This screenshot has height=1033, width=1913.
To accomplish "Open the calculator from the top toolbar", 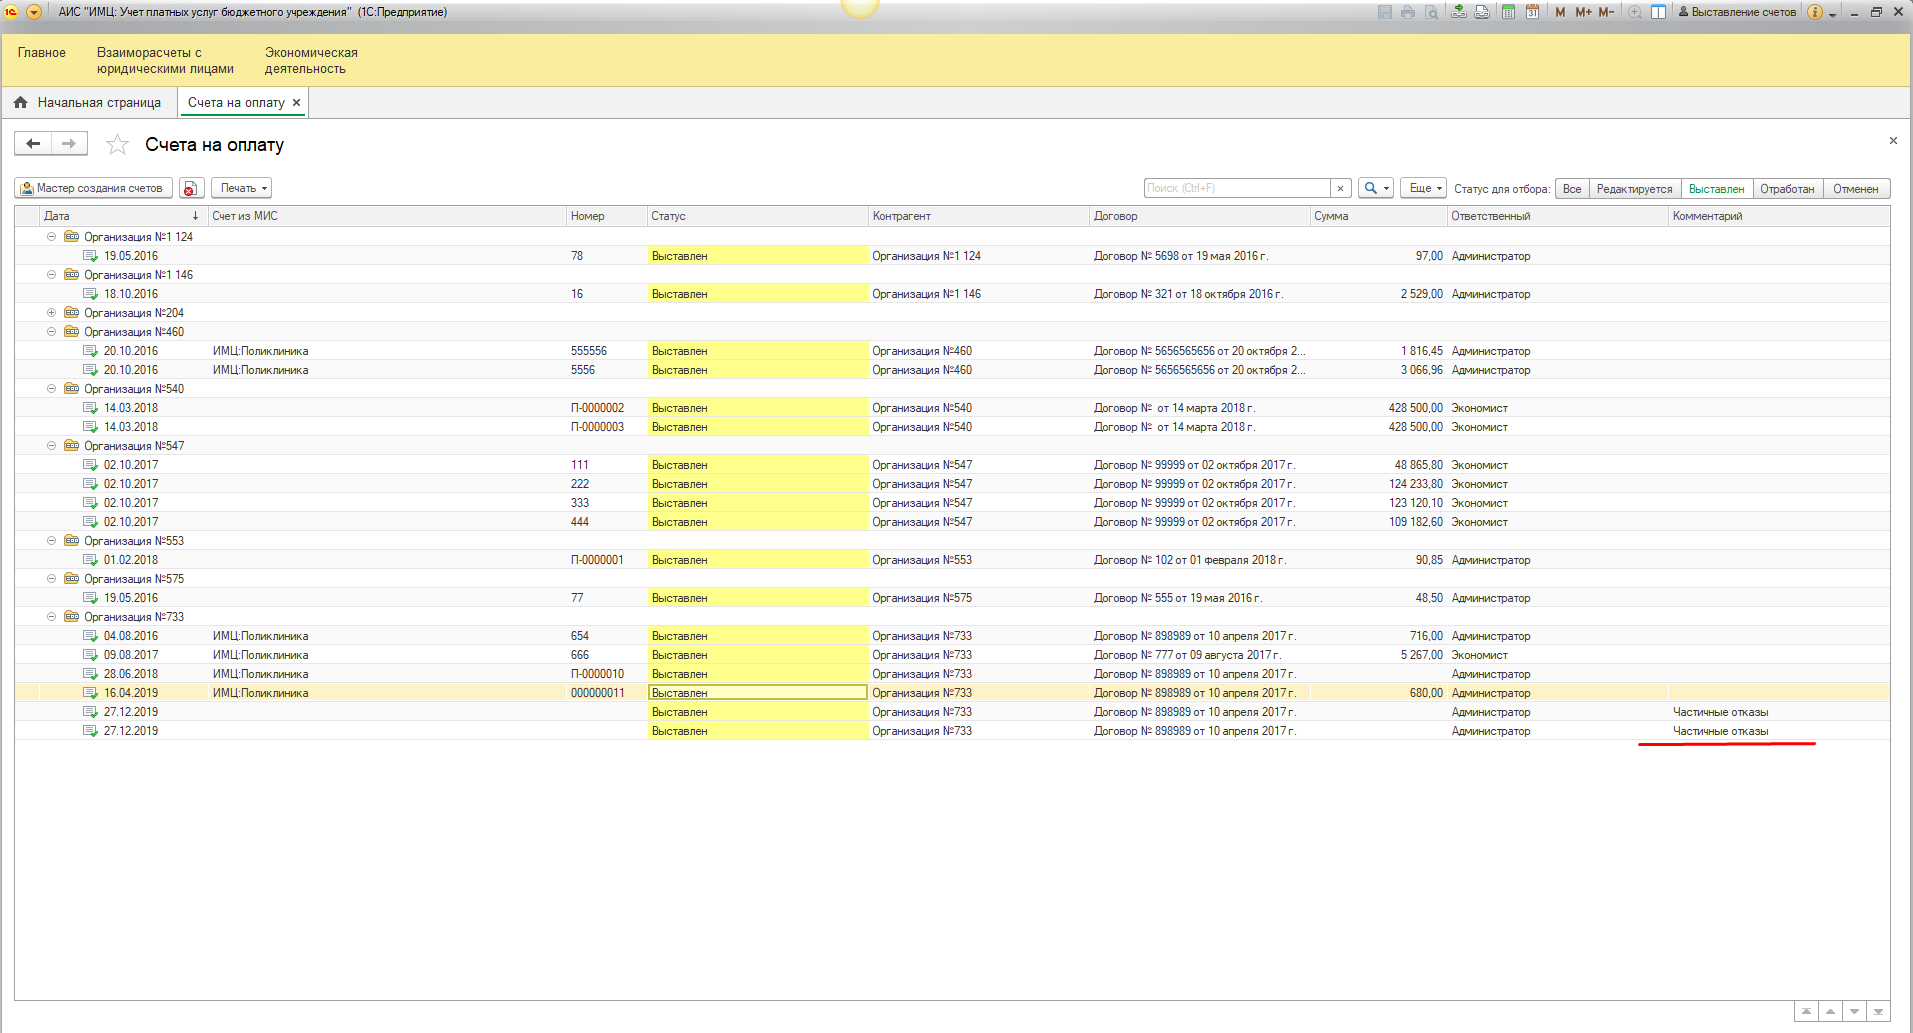I will coord(1508,12).
